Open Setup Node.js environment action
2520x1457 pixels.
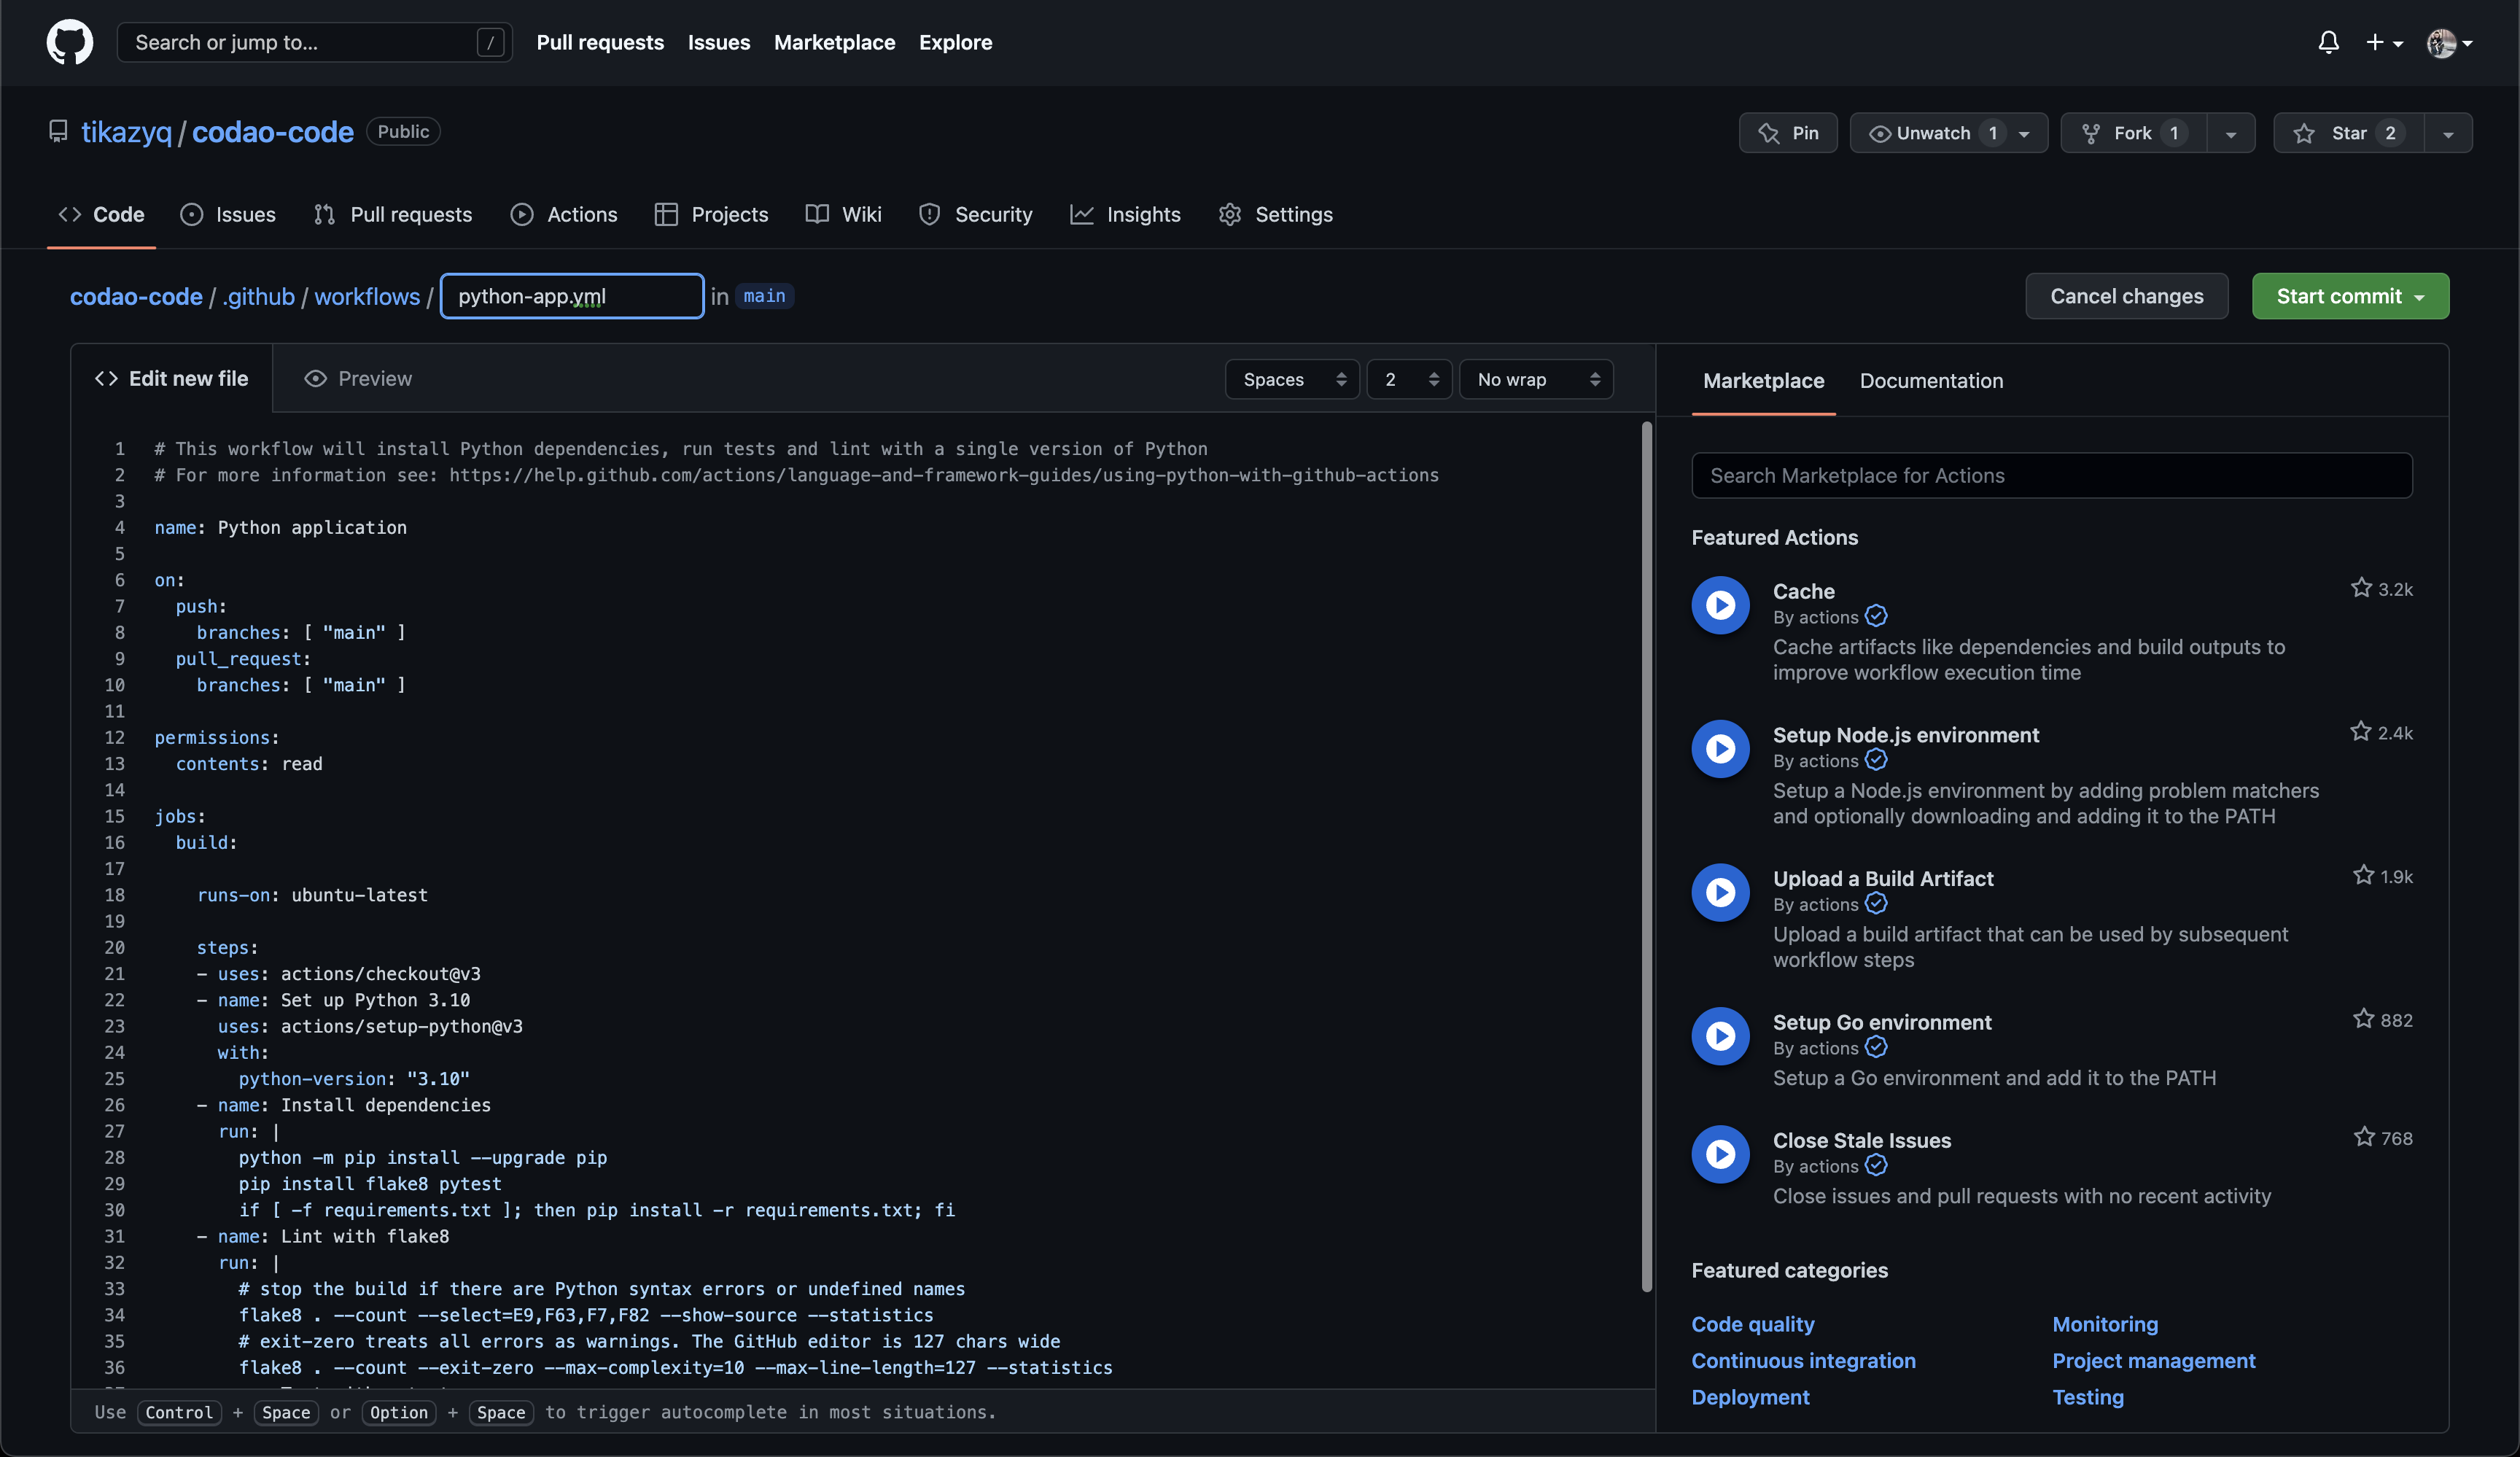(1905, 735)
